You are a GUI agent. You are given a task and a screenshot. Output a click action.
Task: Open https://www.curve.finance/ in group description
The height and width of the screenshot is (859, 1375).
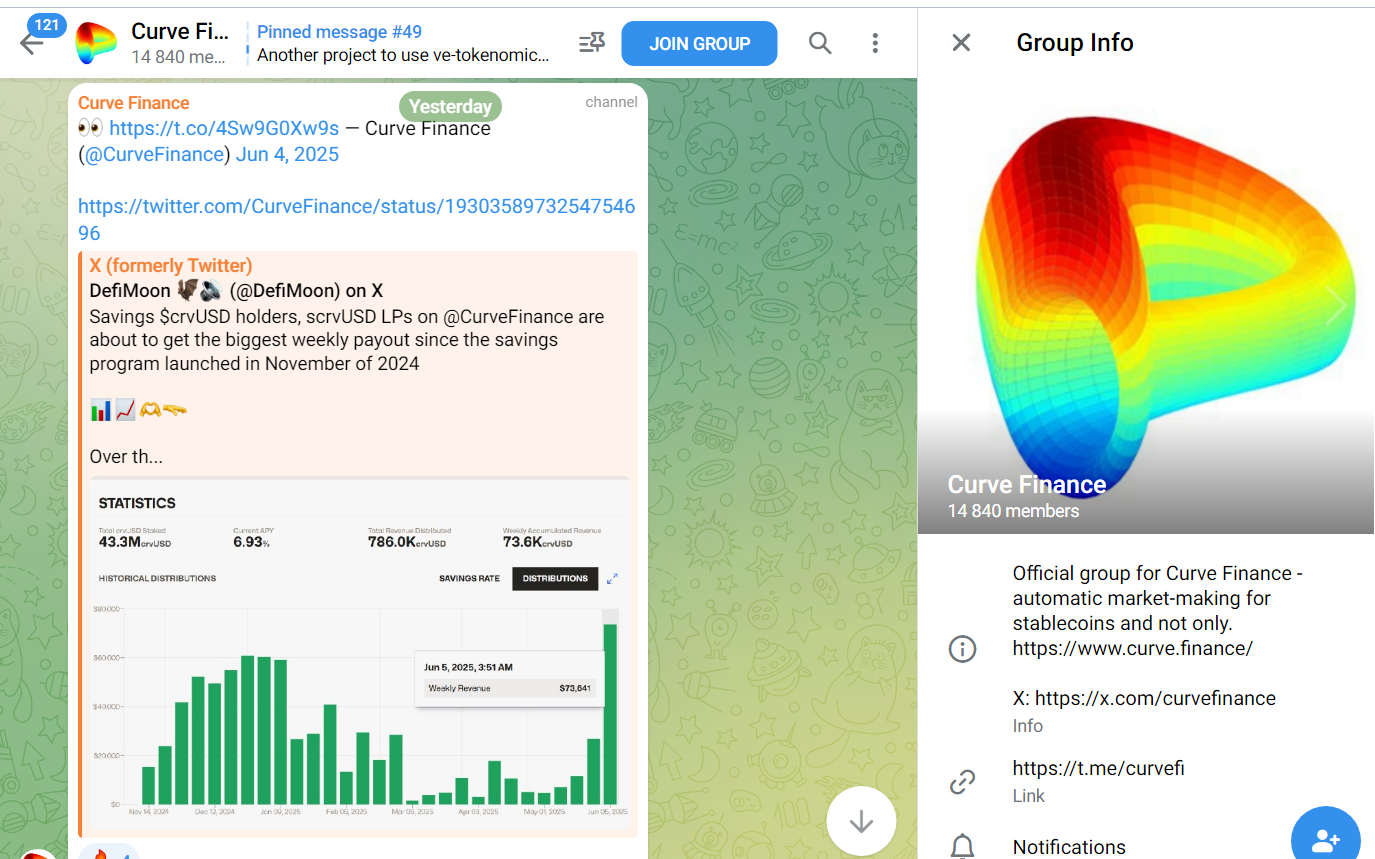1132,648
